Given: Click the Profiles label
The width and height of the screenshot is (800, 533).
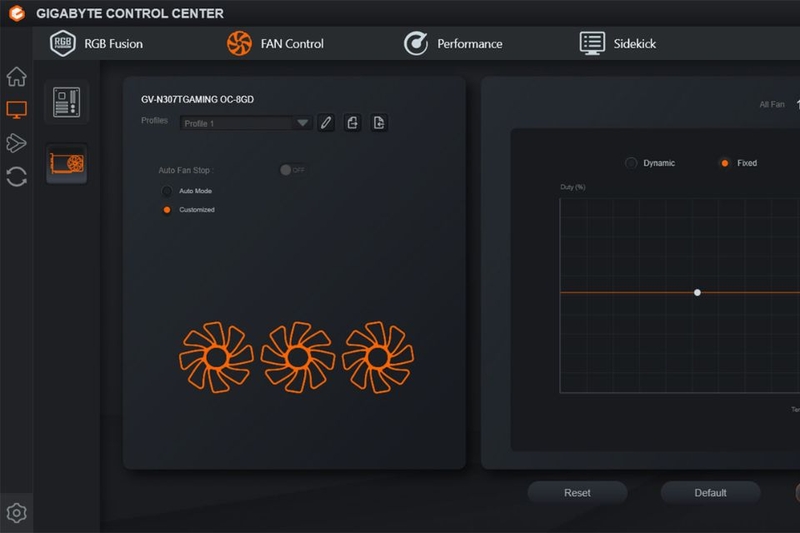Looking at the screenshot, I should pyautogui.click(x=154, y=120).
